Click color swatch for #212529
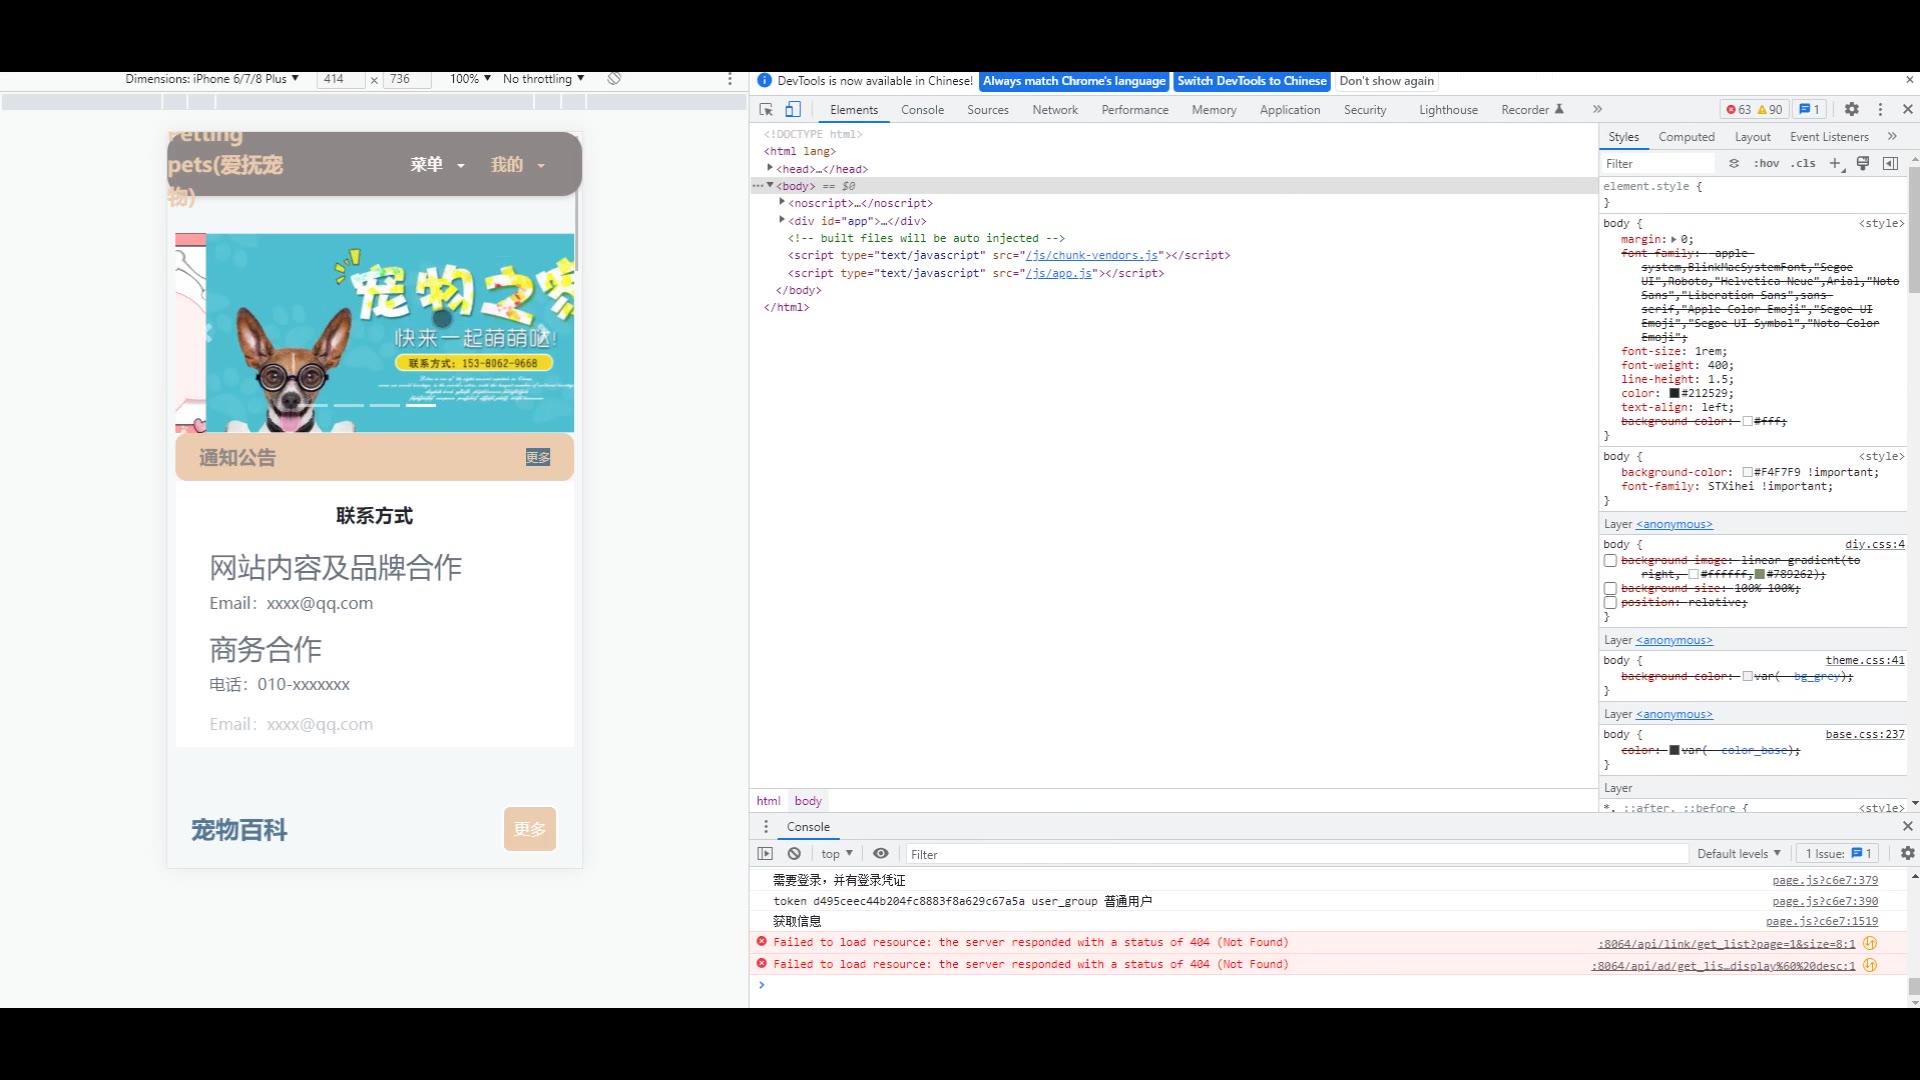The width and height of the screenshot is (1920, 1080). coord(1674,393)
